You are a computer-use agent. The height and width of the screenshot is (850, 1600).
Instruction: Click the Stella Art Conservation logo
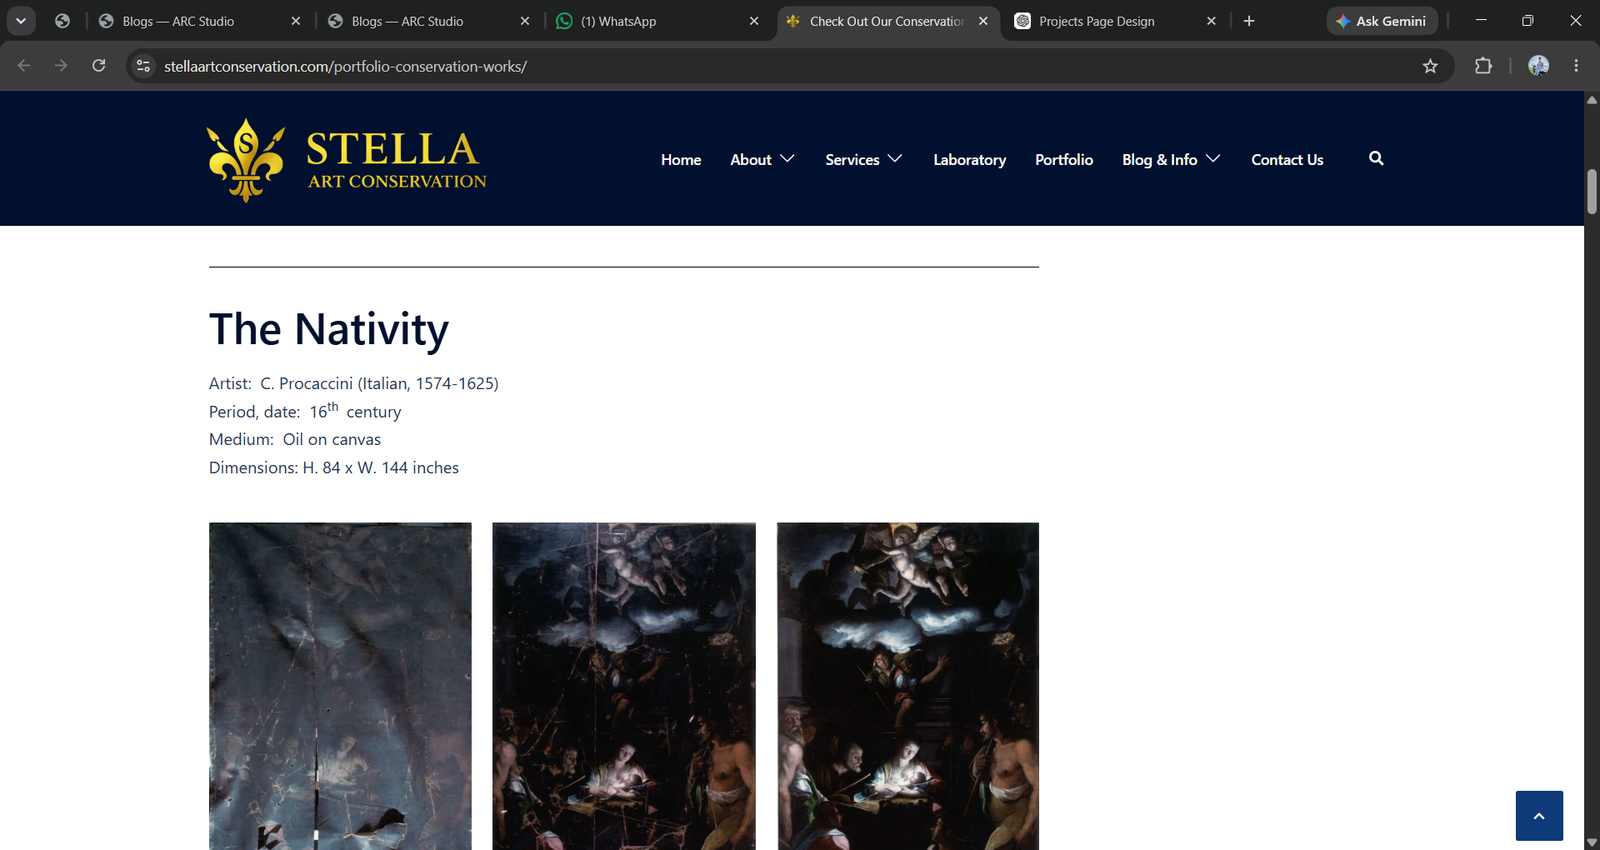(x=346, y=160)
